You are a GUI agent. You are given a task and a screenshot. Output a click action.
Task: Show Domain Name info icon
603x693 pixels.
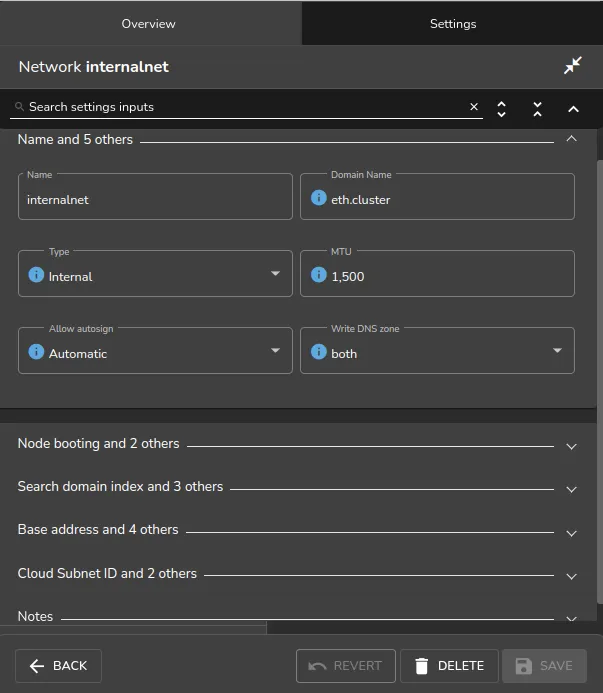point(318,198)
